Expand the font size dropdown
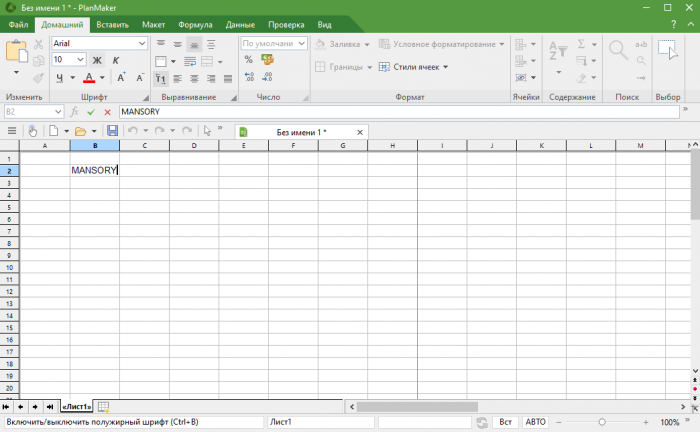This screenshot has width=700, height=432. click(x=82, y=60)
